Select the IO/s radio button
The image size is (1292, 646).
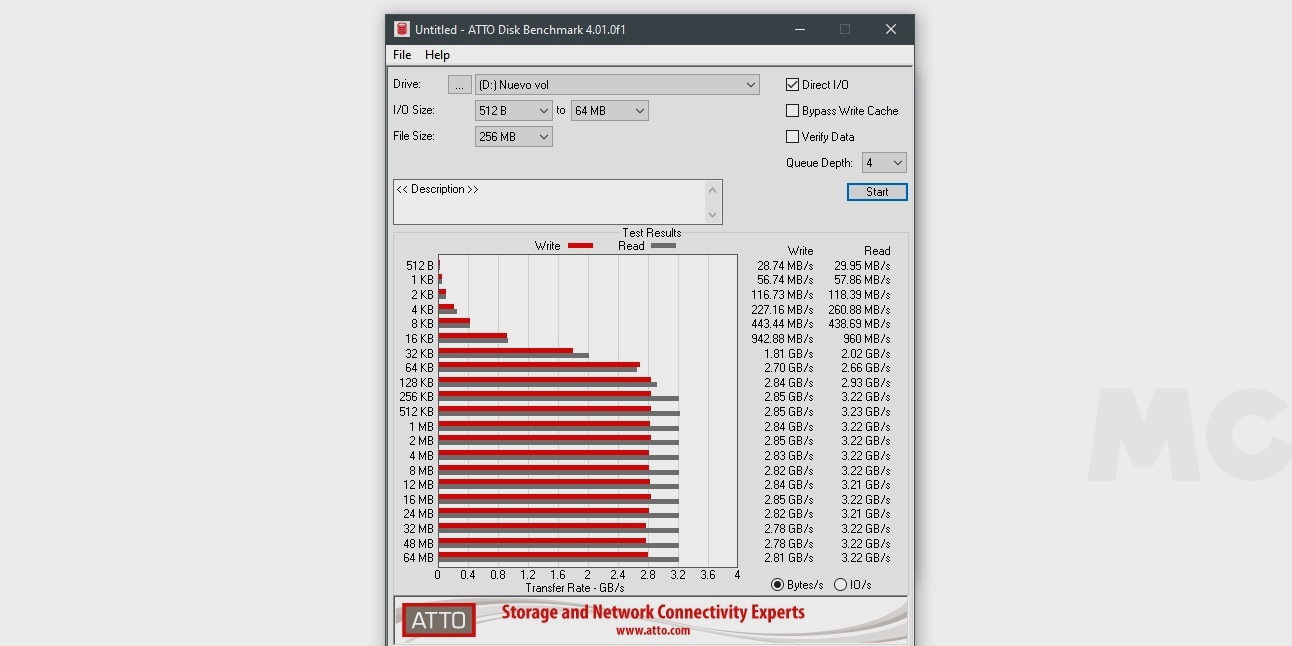tap(840, 585)
